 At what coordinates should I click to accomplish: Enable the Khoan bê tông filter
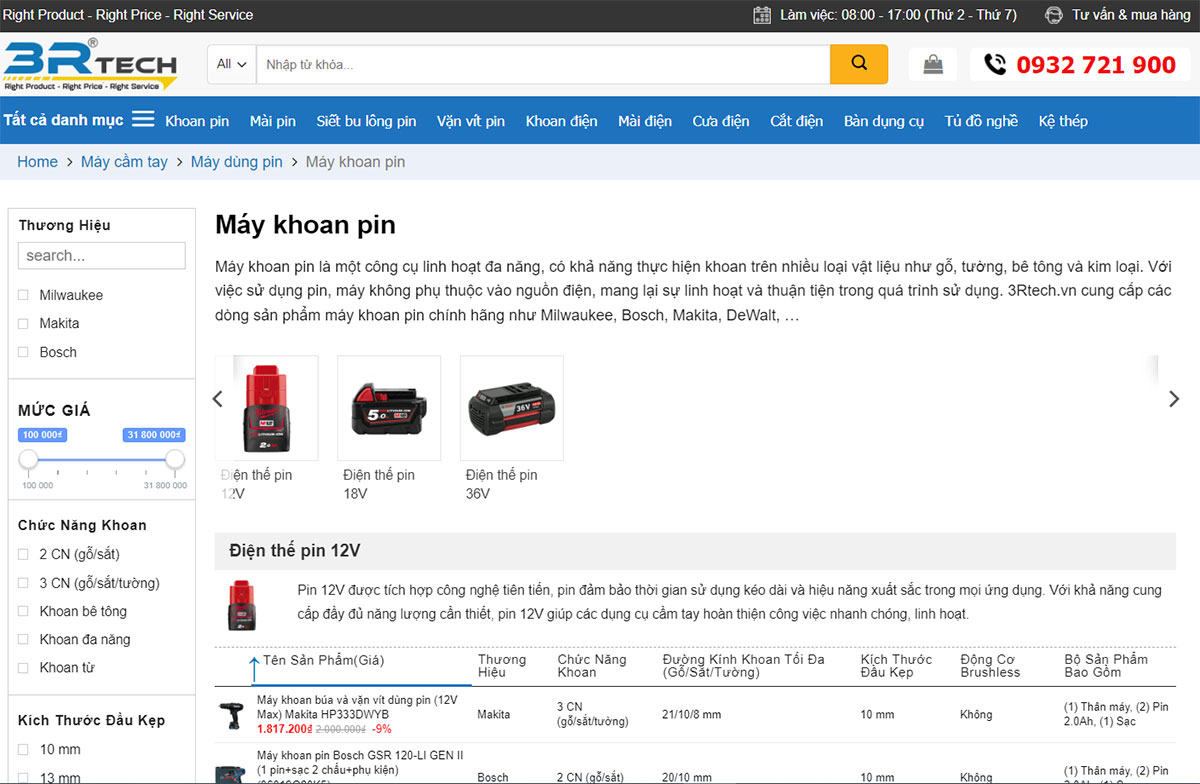(23, 611)
